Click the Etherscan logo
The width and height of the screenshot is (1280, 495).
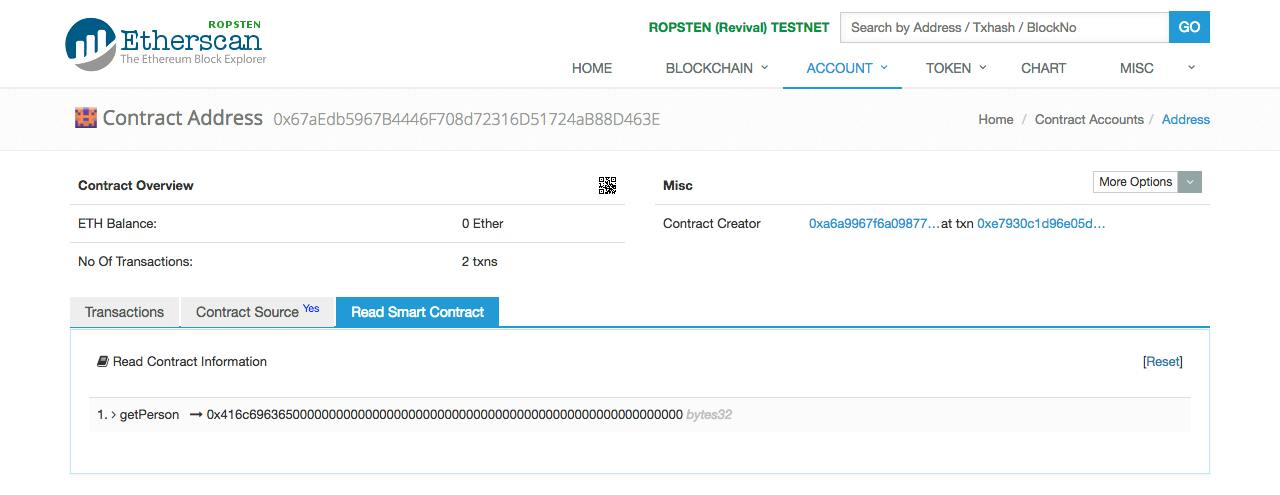(166, 44)
